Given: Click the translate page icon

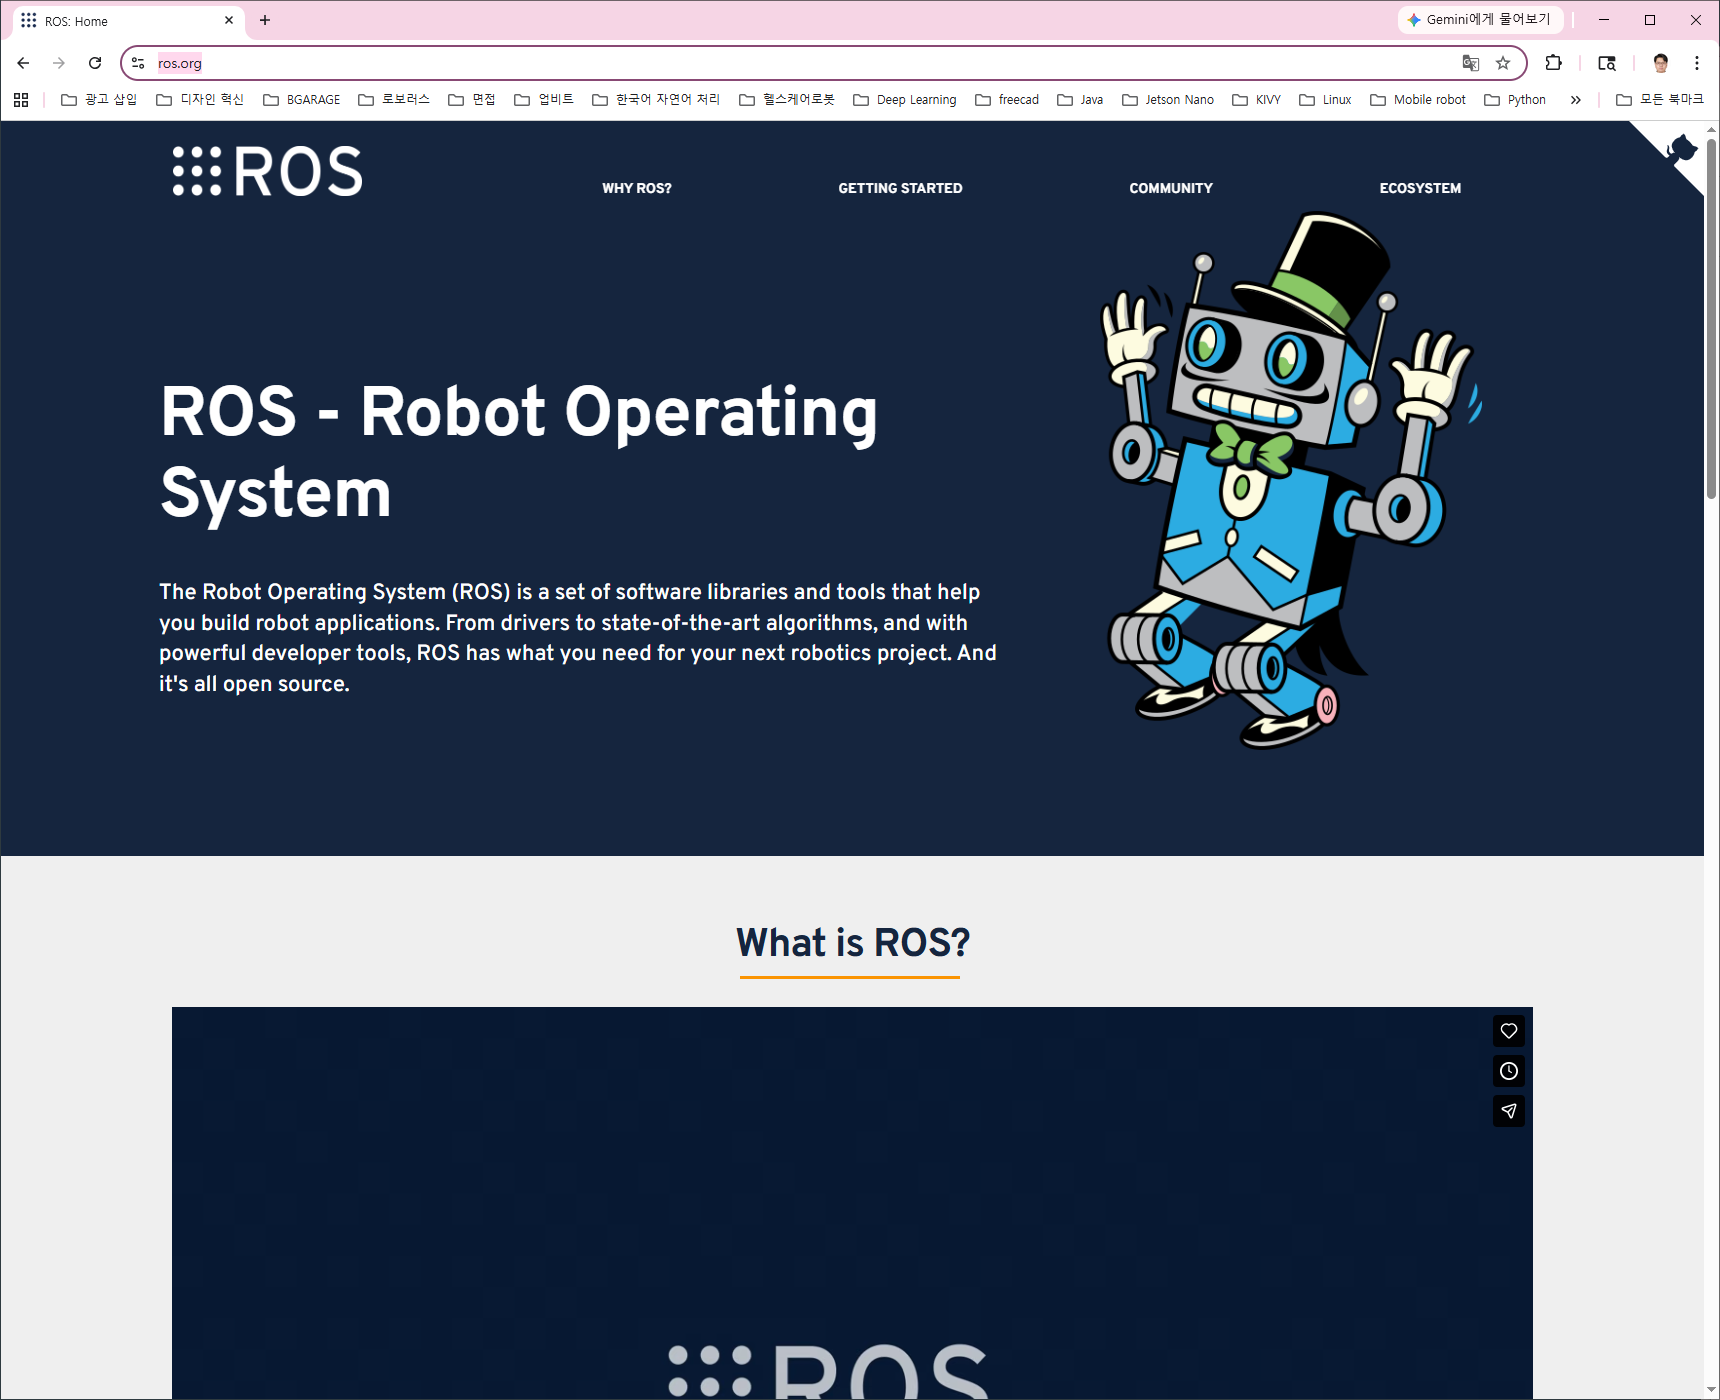Looking at the screenshot, I should (x=1470, y=63).
